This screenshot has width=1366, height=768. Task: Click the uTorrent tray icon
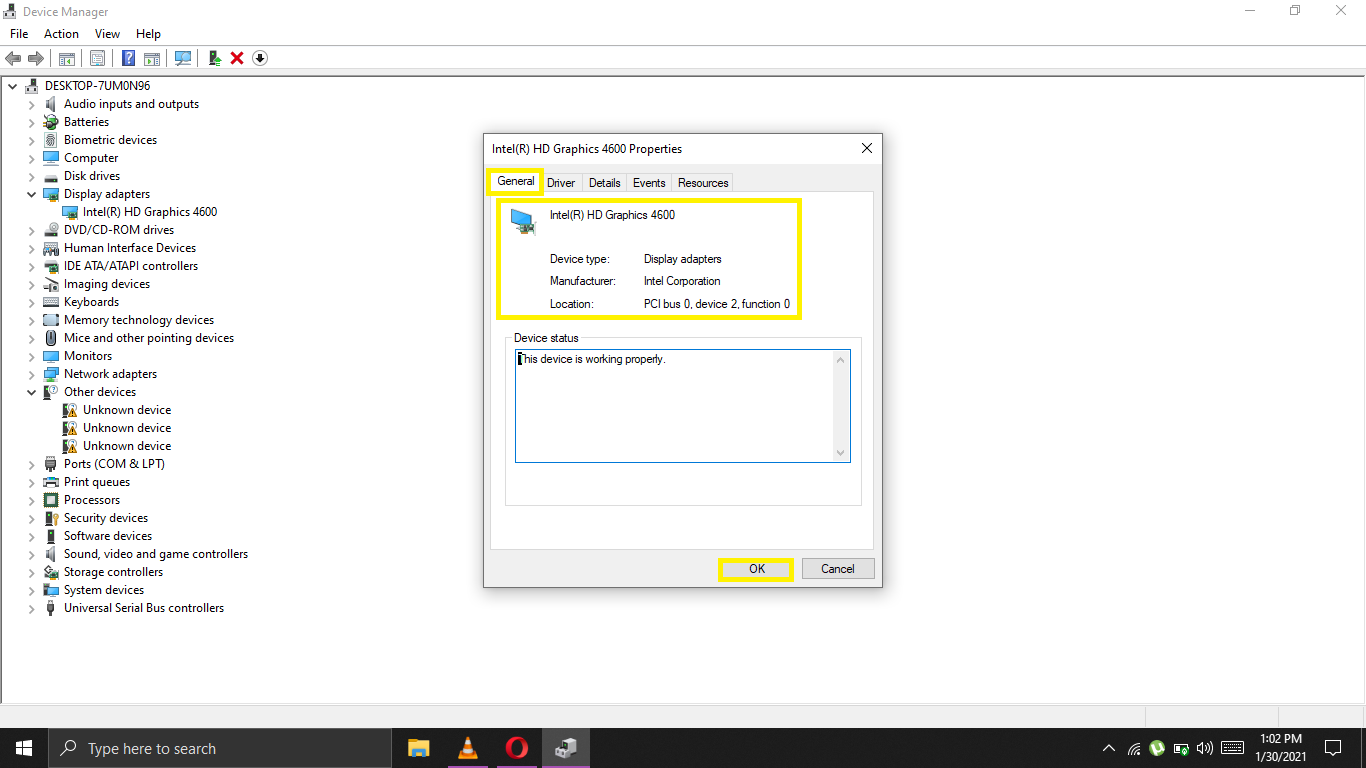point(1157,748)
